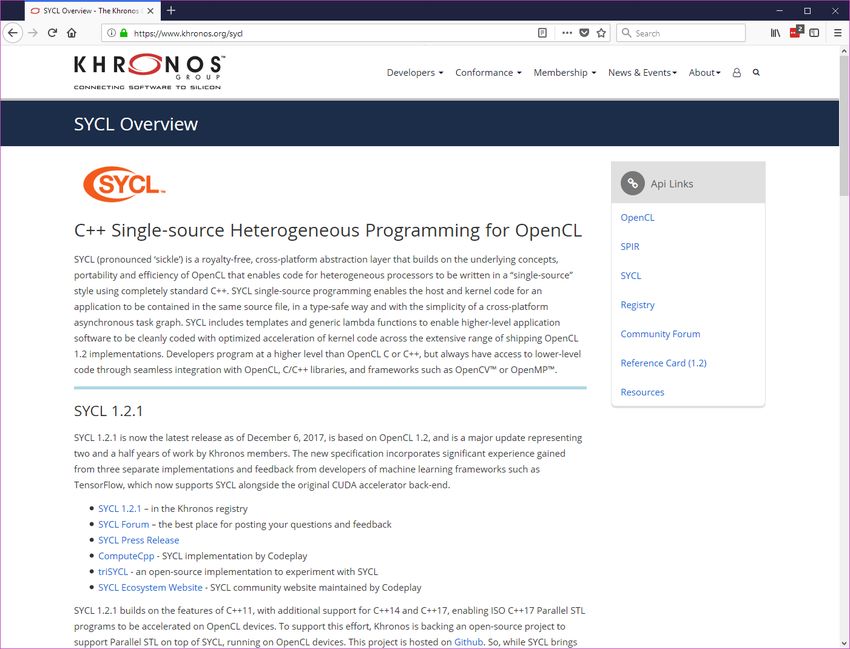
Task: Read the SYCL Press Release link
Action: coord(139,540)
